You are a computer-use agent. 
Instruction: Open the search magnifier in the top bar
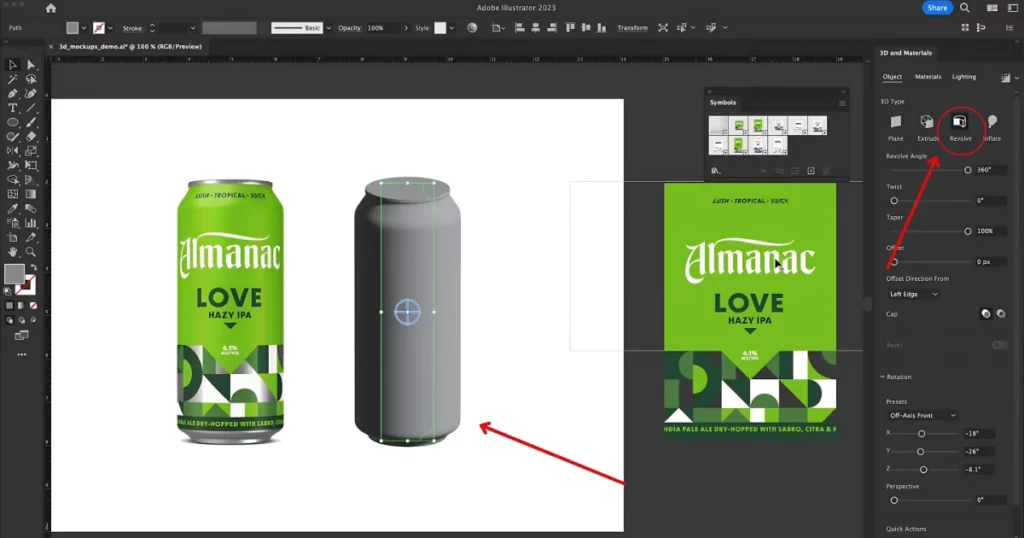[x=965, y=8]
